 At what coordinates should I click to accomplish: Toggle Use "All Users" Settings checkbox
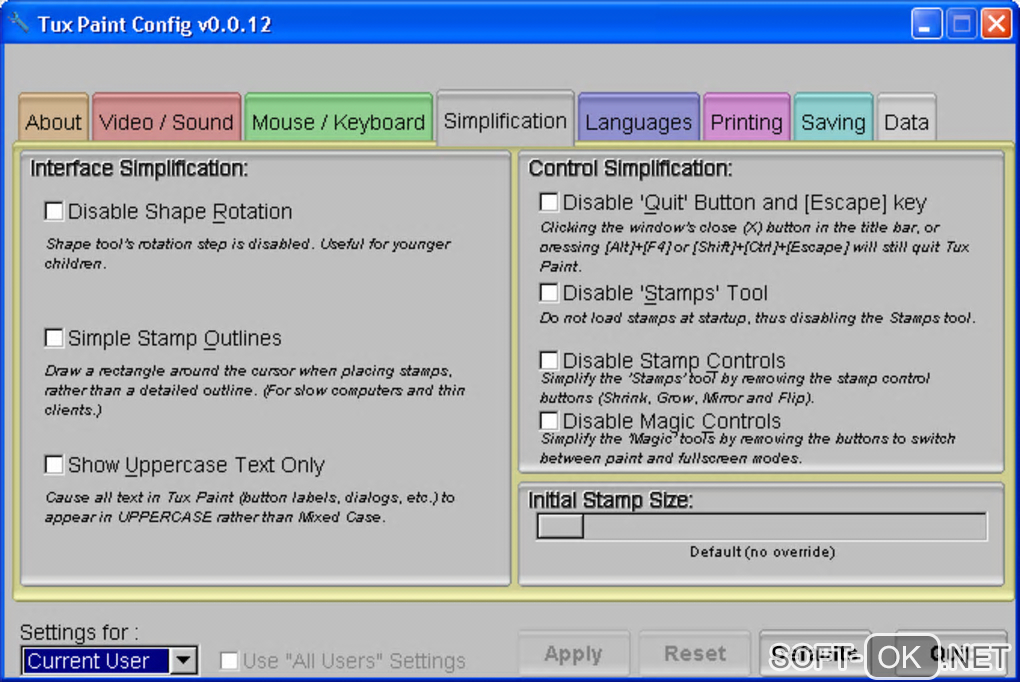229,661
